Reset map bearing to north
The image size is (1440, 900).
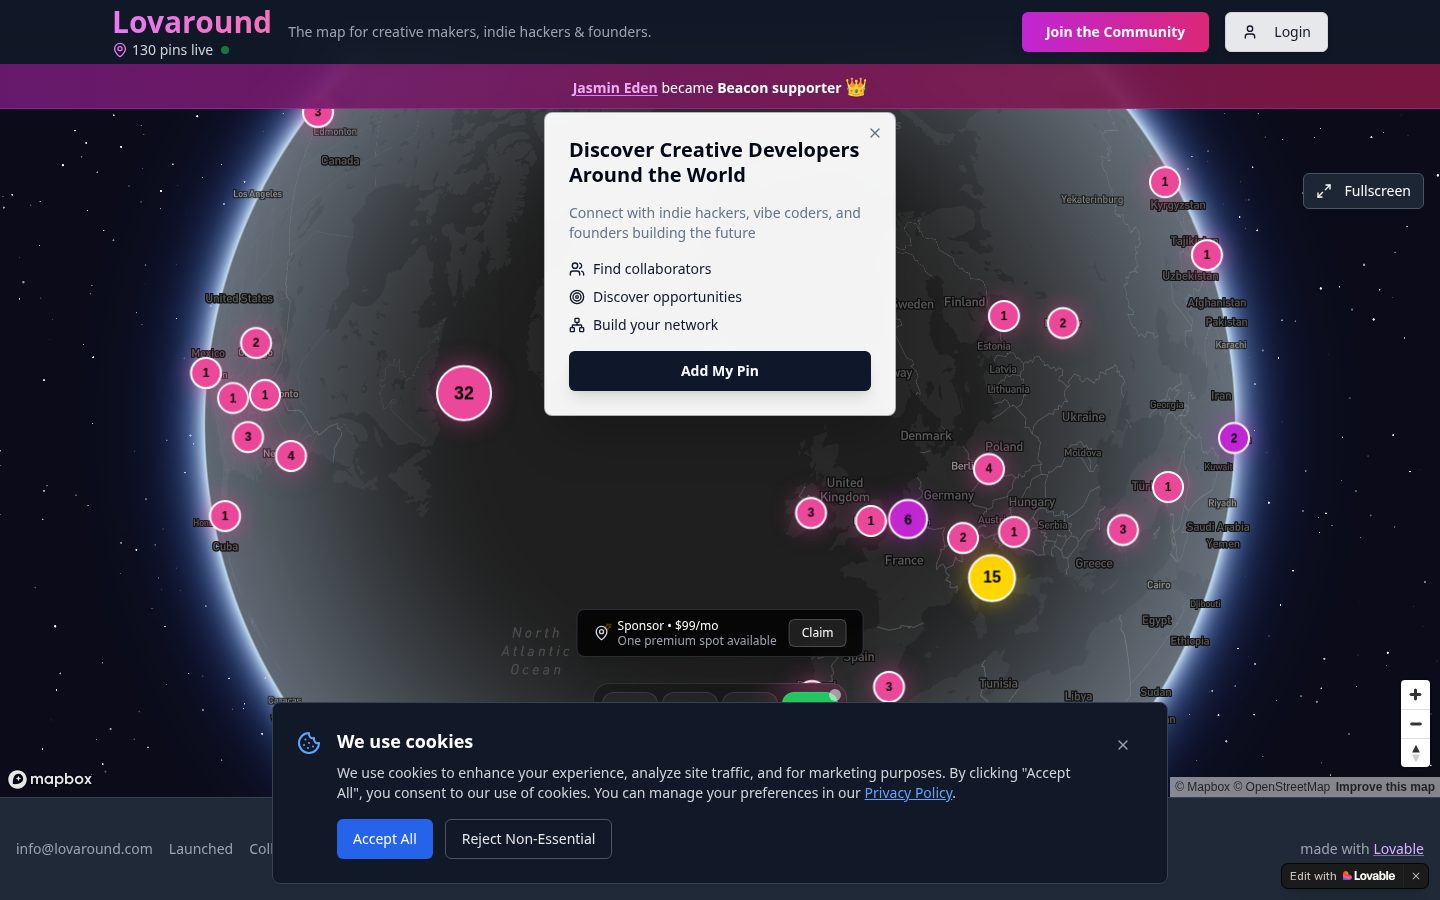(1415, 752)
